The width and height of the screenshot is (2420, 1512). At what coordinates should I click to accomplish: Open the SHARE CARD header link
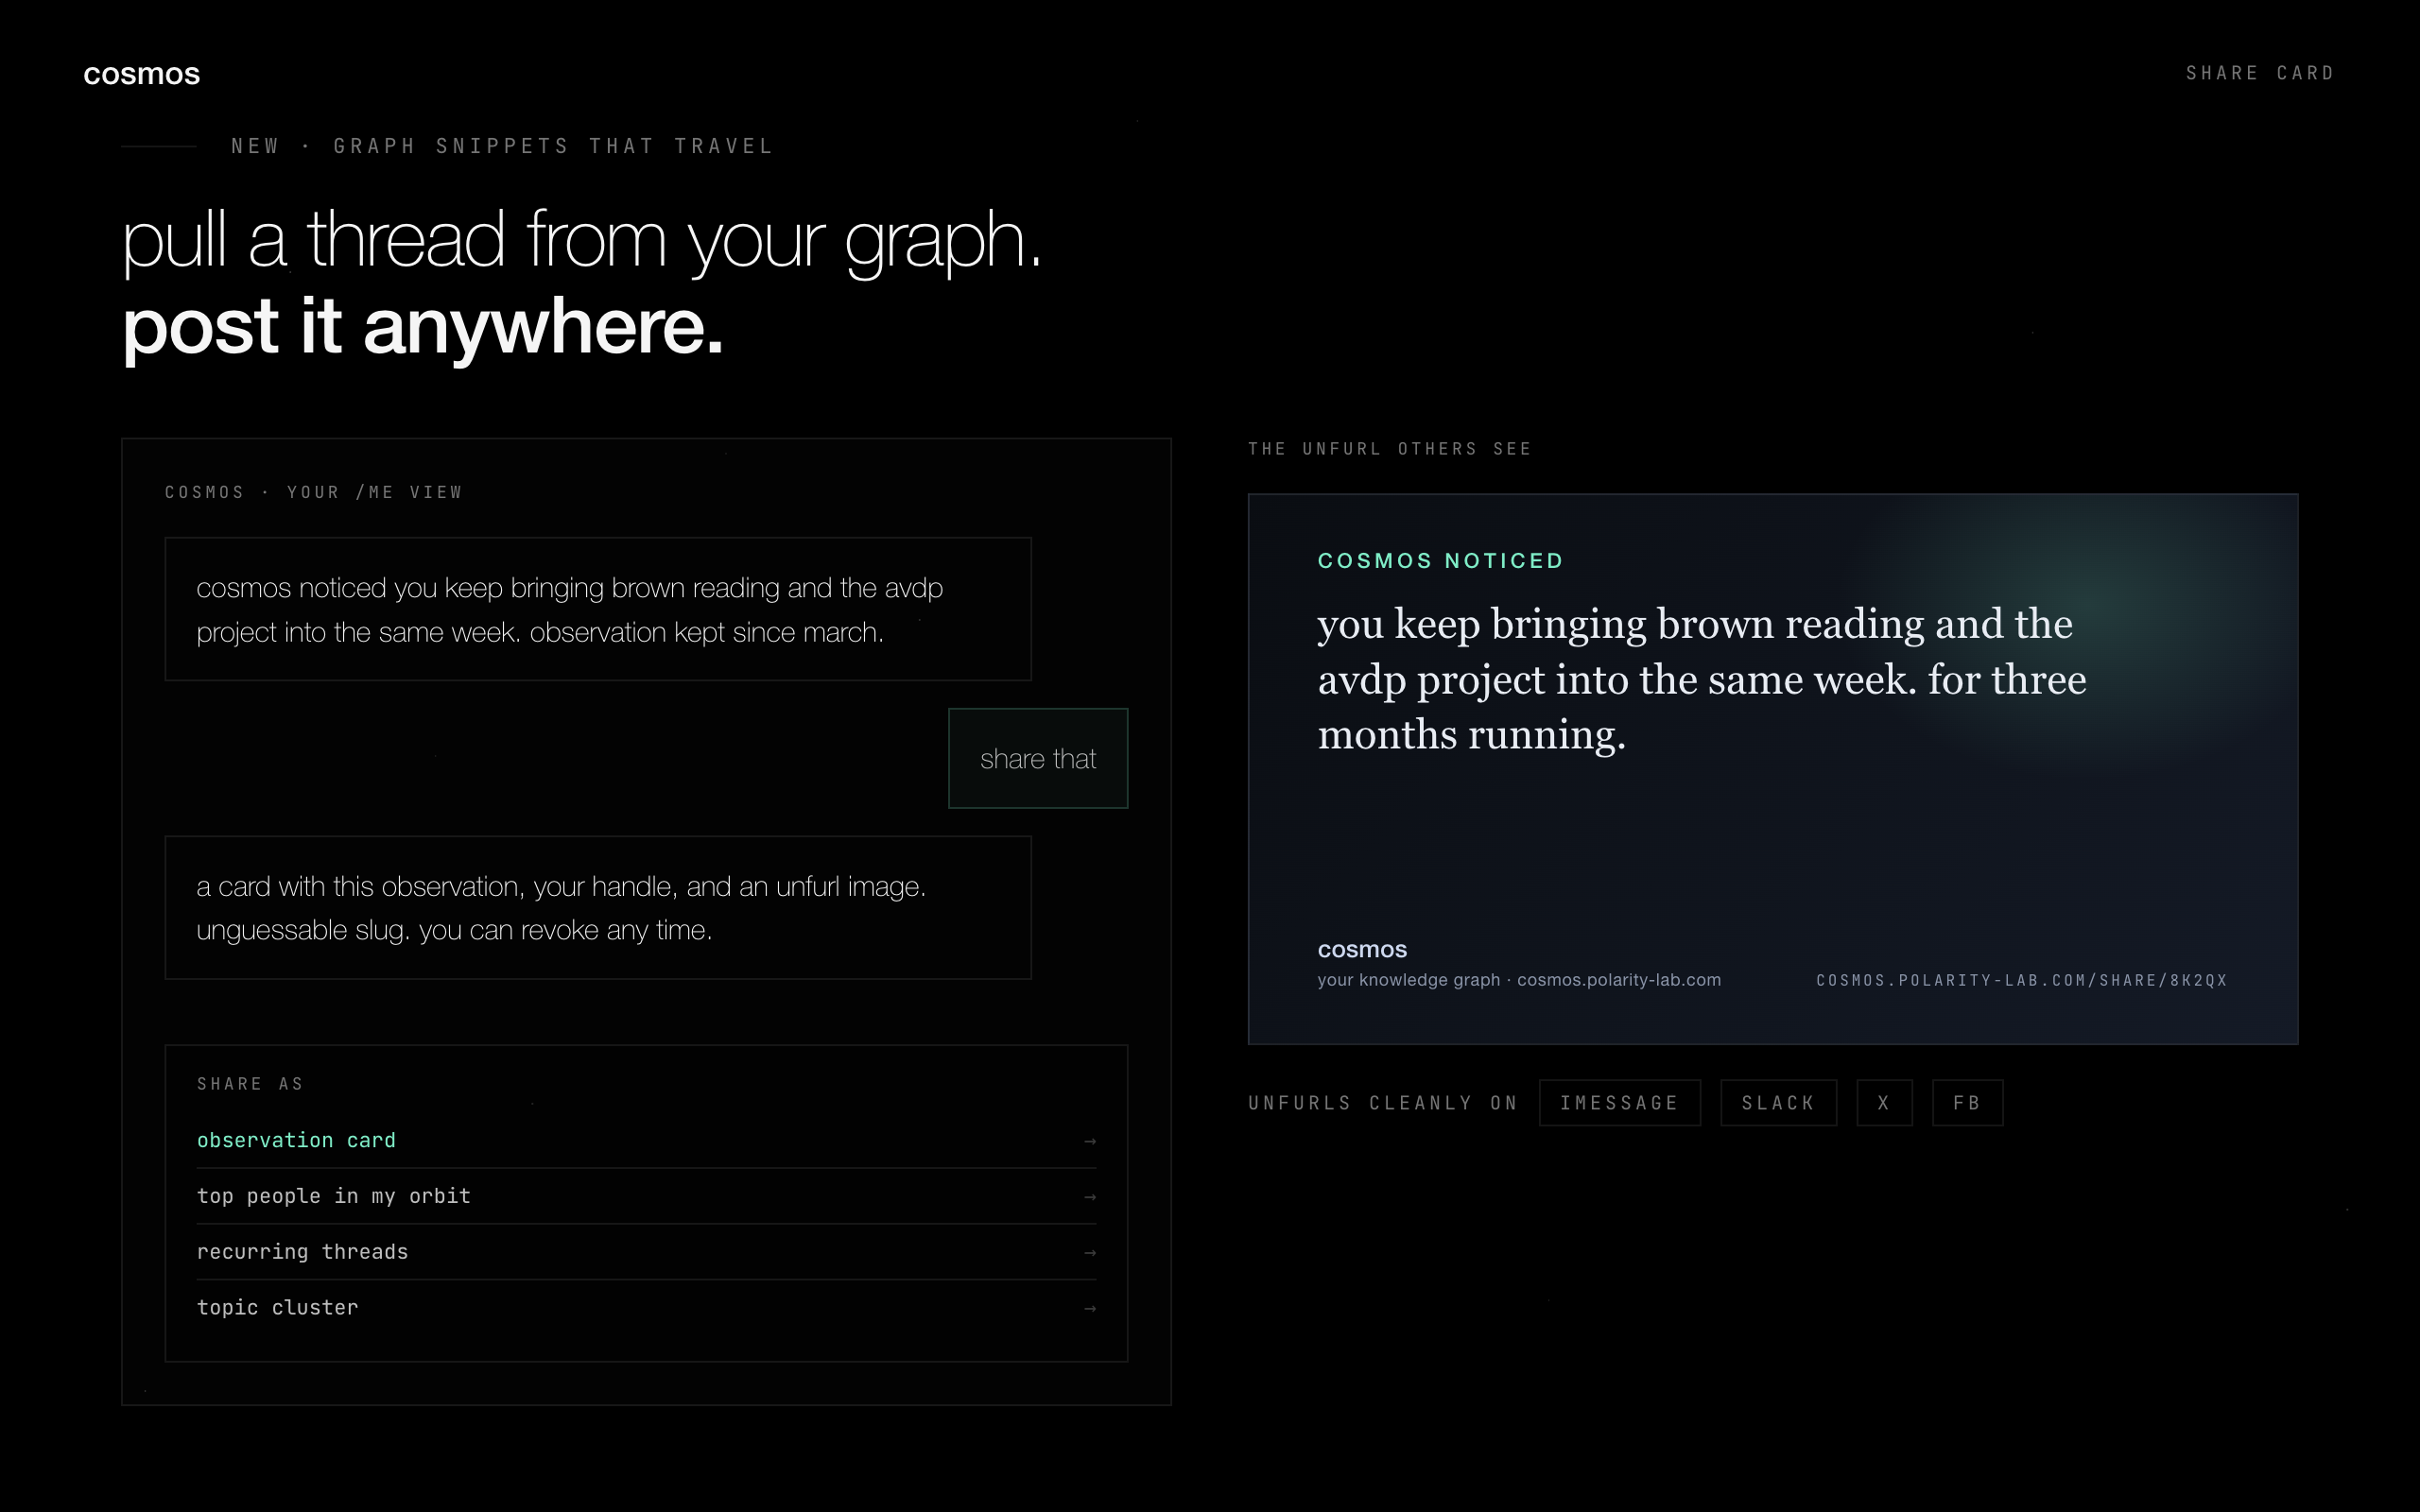(2259, 73)
